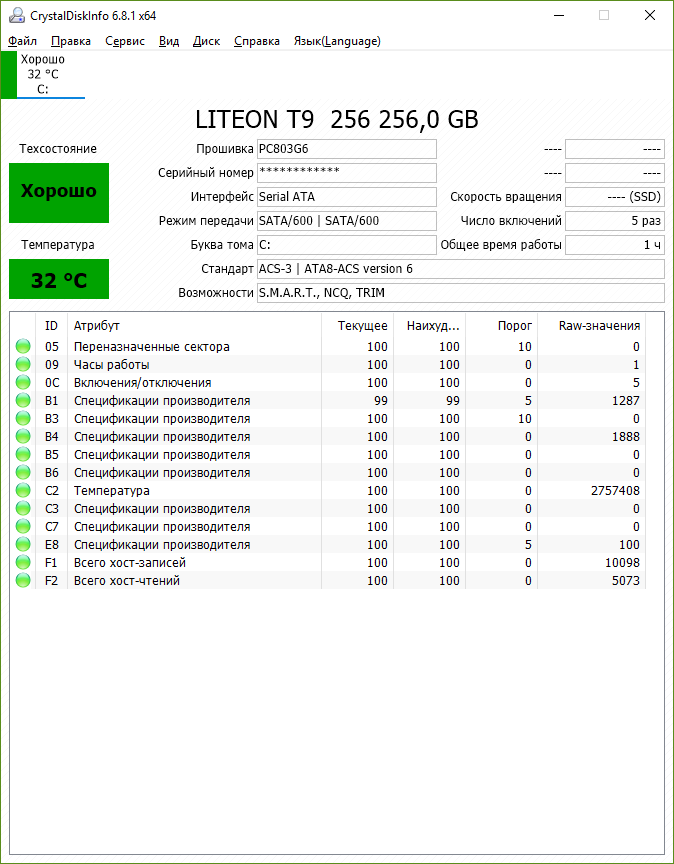
Task: Click the green status dot for attribute B6
Action: (23, 473)
